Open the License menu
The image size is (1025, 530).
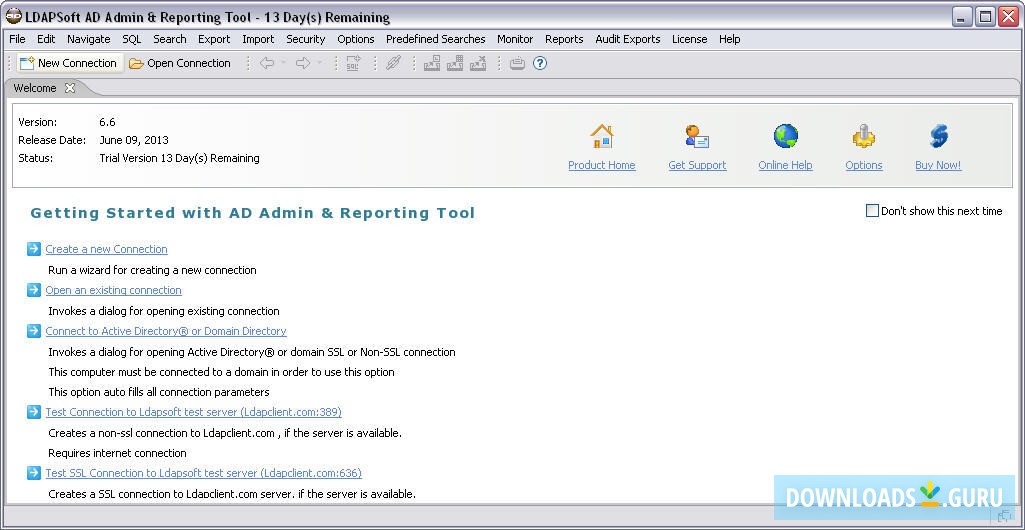[690, 39]
